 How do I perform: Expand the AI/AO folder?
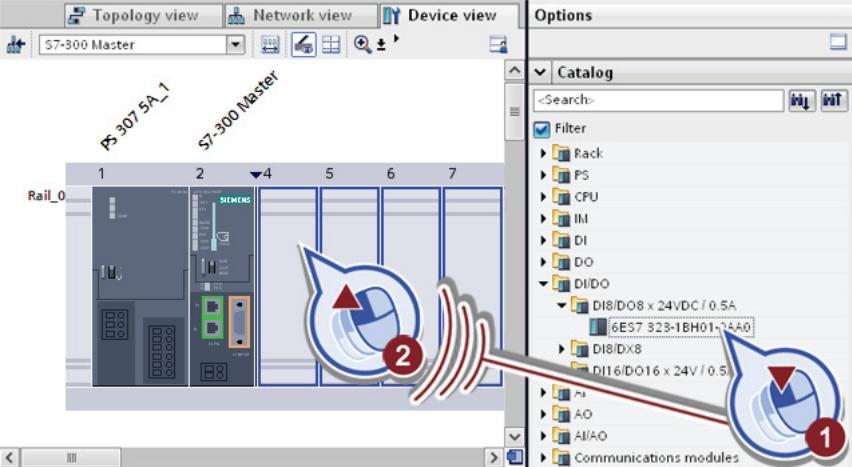[x=543, y=435]
